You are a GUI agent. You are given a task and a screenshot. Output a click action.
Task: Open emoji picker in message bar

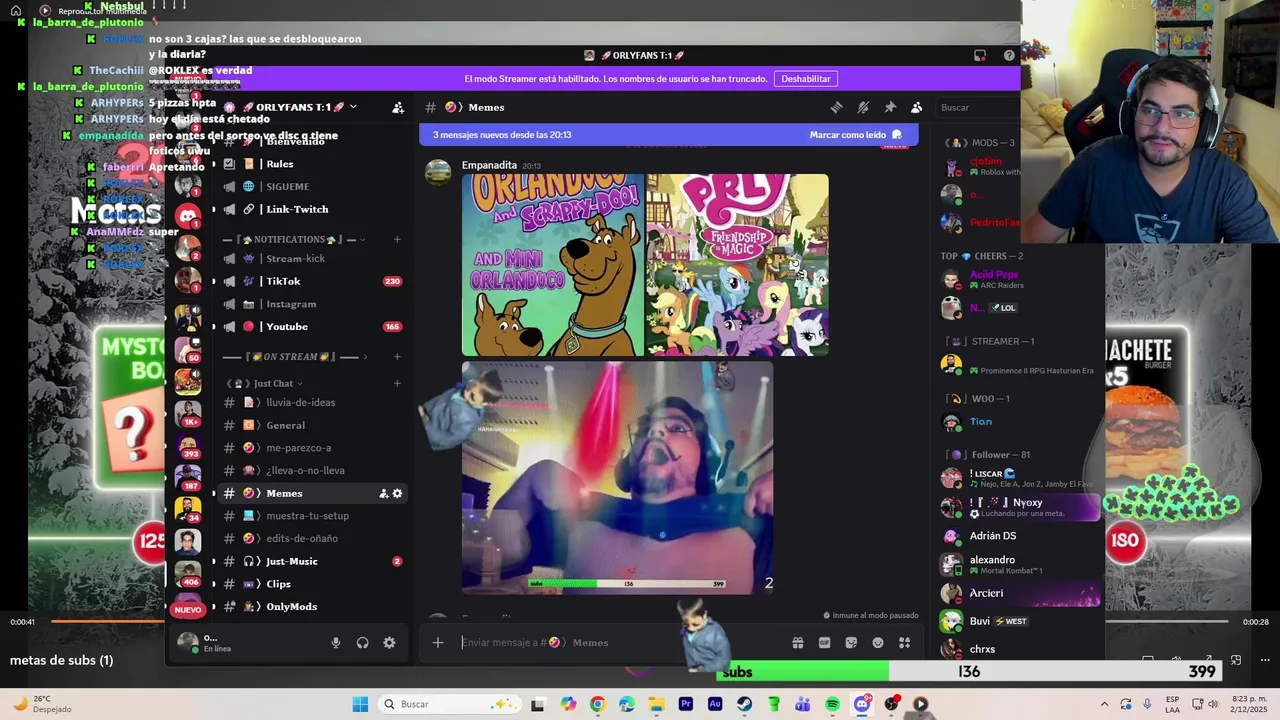click(878, 642)
